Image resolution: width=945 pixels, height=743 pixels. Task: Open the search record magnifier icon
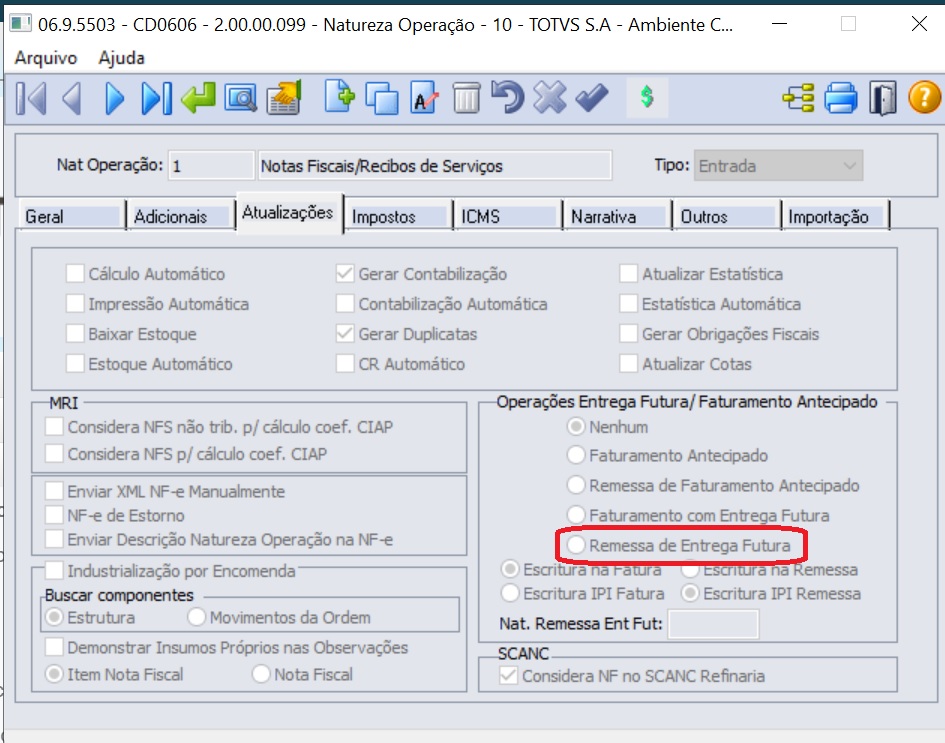coord(241,98)
